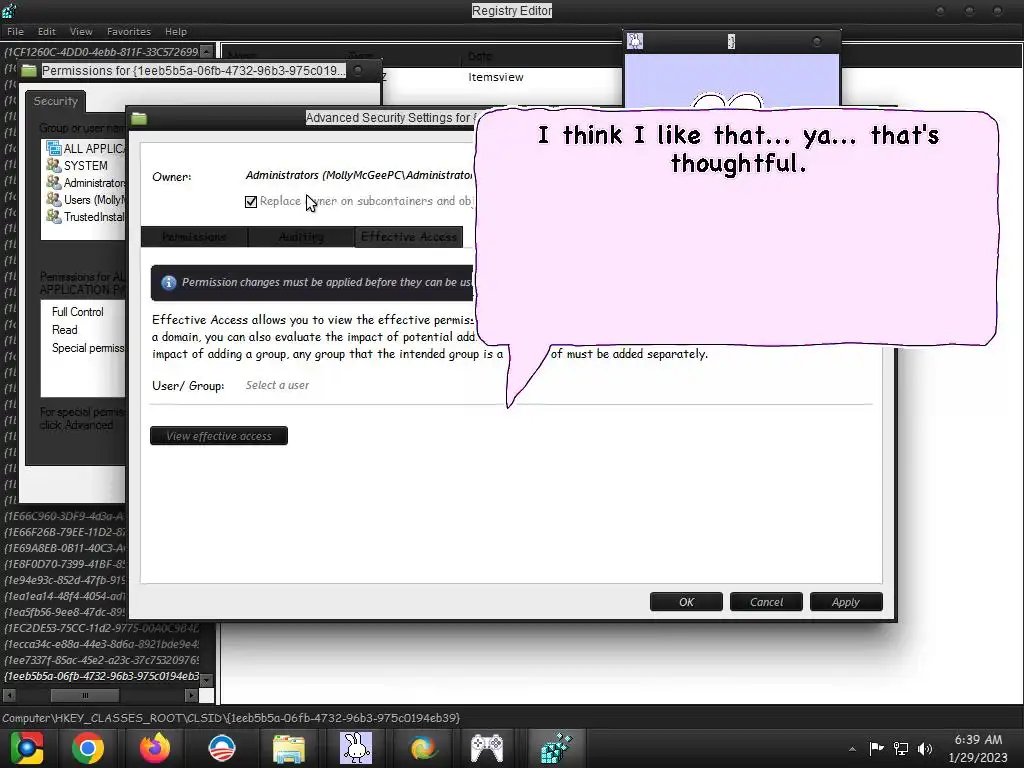Click Read permission row
Viewport: 1024px width, 768px height.
pos(65,330)
